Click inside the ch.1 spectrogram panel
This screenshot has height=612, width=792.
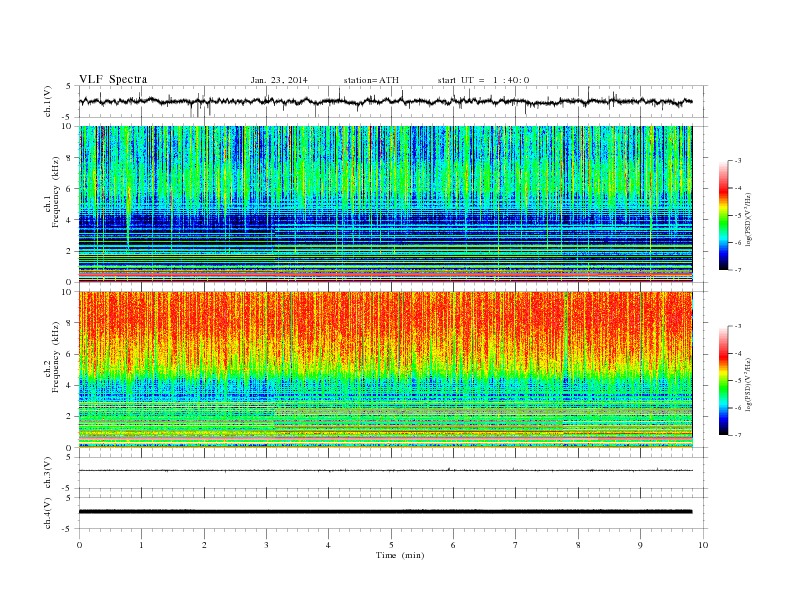(385, 204)
